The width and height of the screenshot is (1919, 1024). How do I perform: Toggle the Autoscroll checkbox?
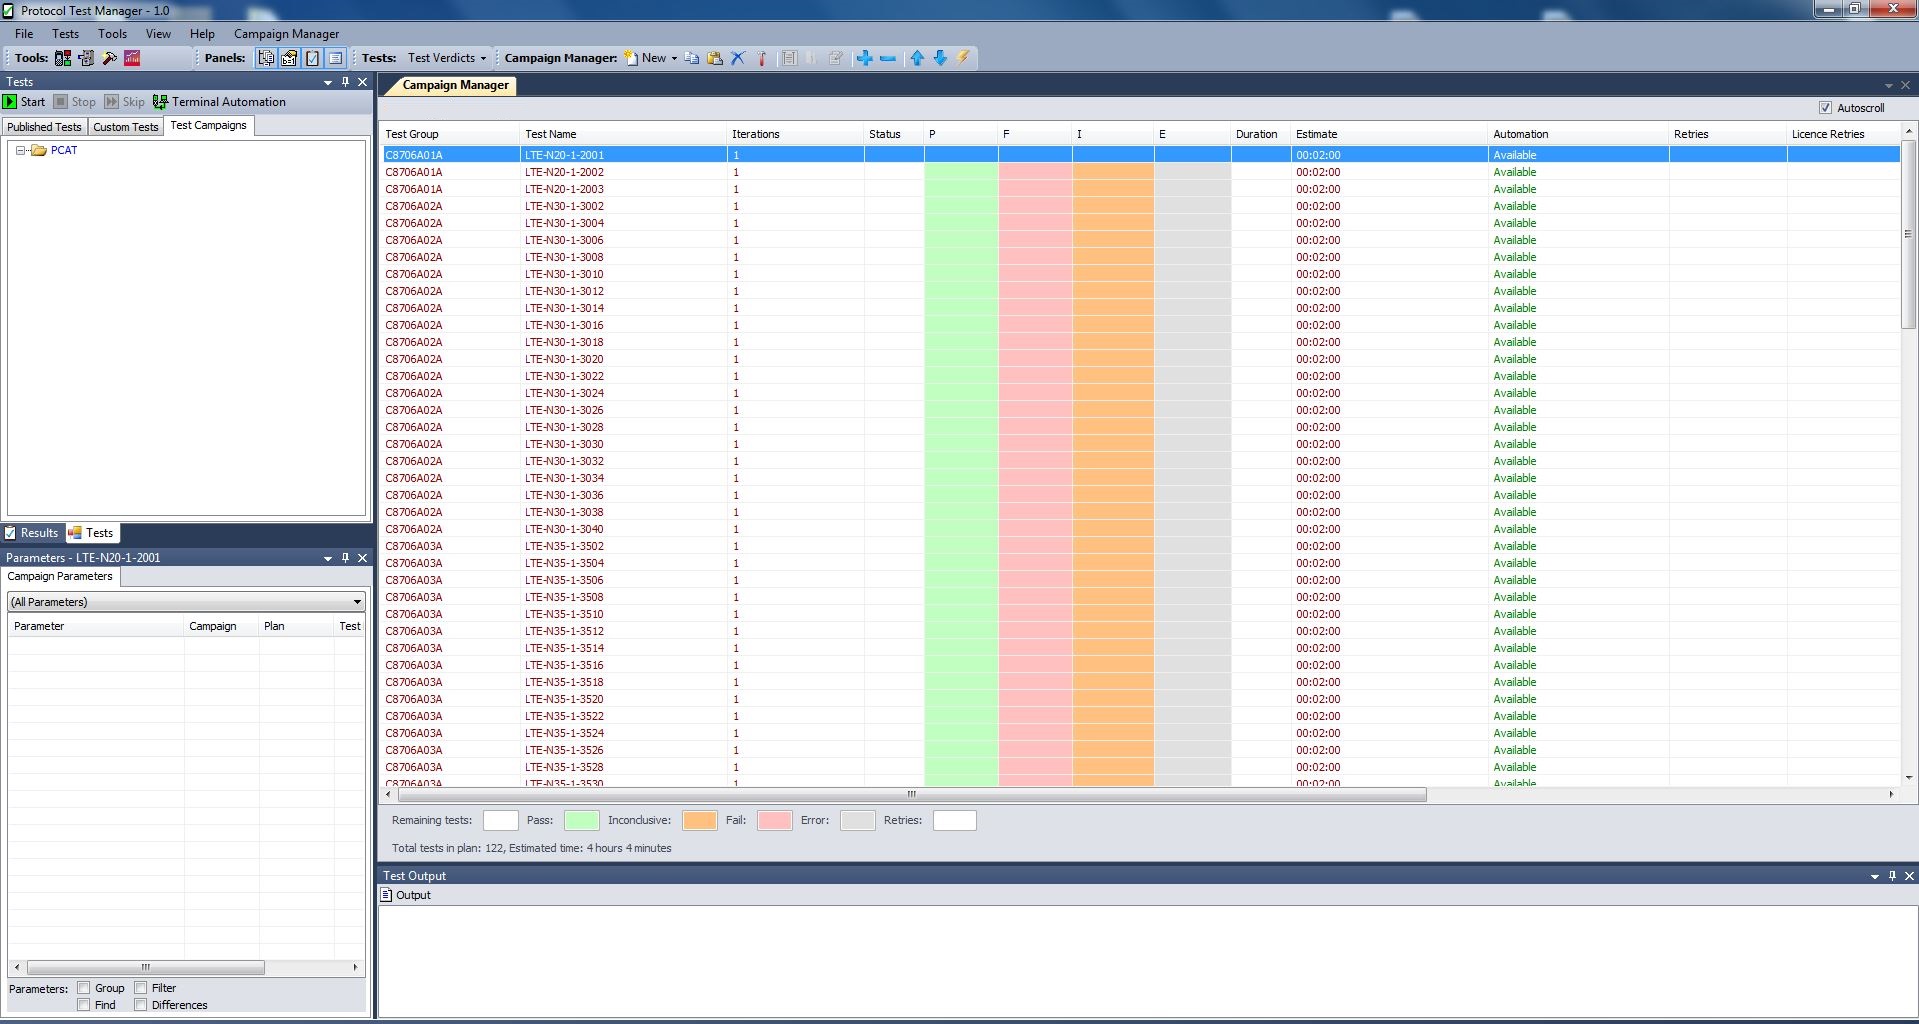[1826, 108]
